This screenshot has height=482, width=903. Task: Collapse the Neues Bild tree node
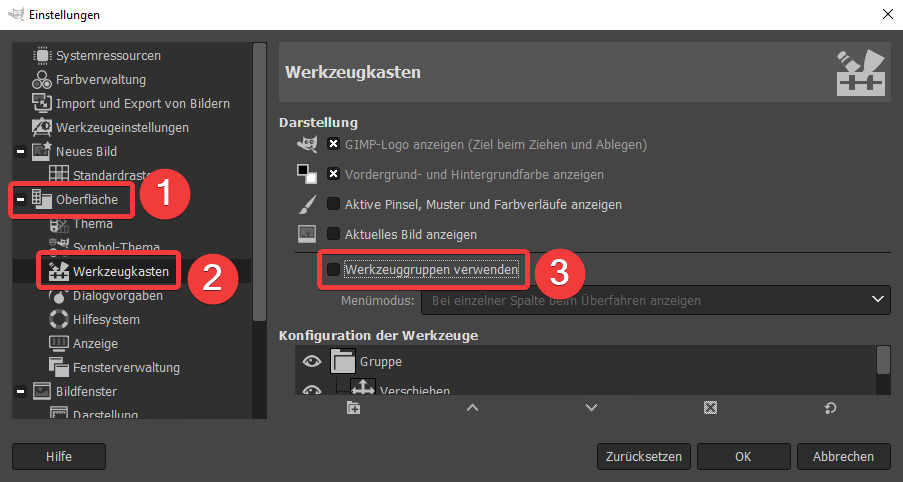(x=21, y=151)
